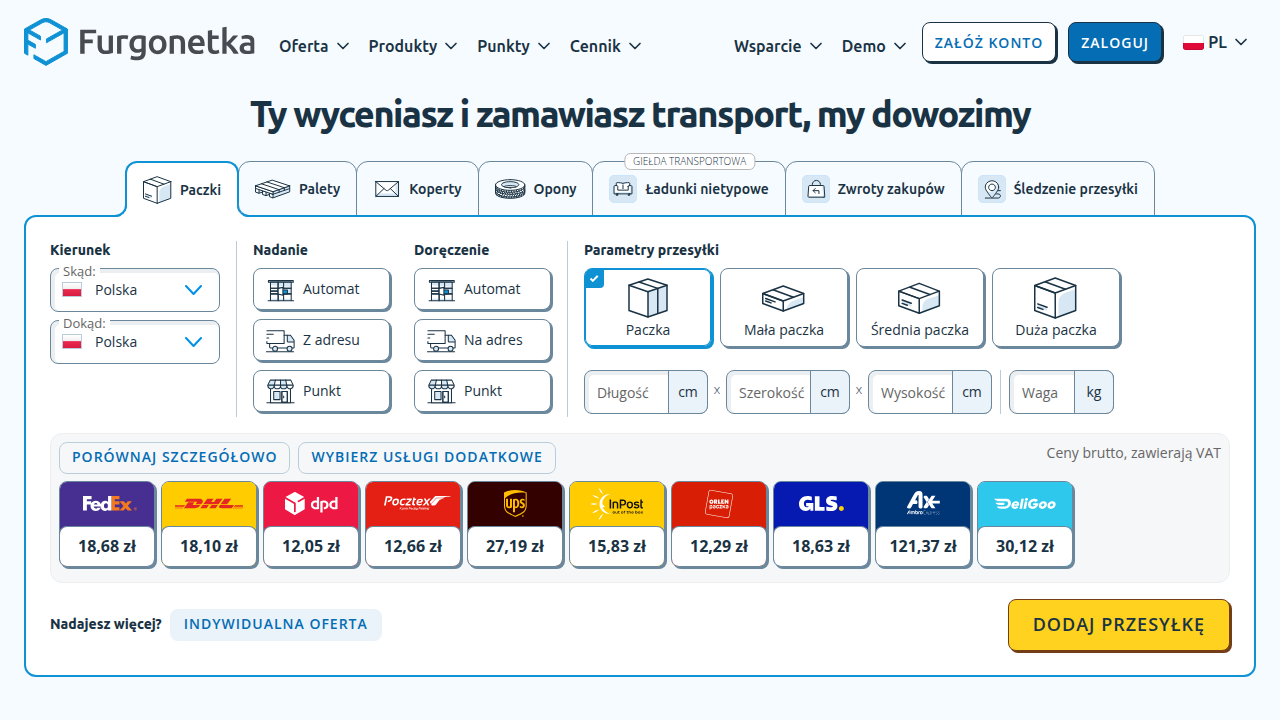1280x720 pixels.
Task: Select the InPost carrier logo
Action: coord(618,504)
